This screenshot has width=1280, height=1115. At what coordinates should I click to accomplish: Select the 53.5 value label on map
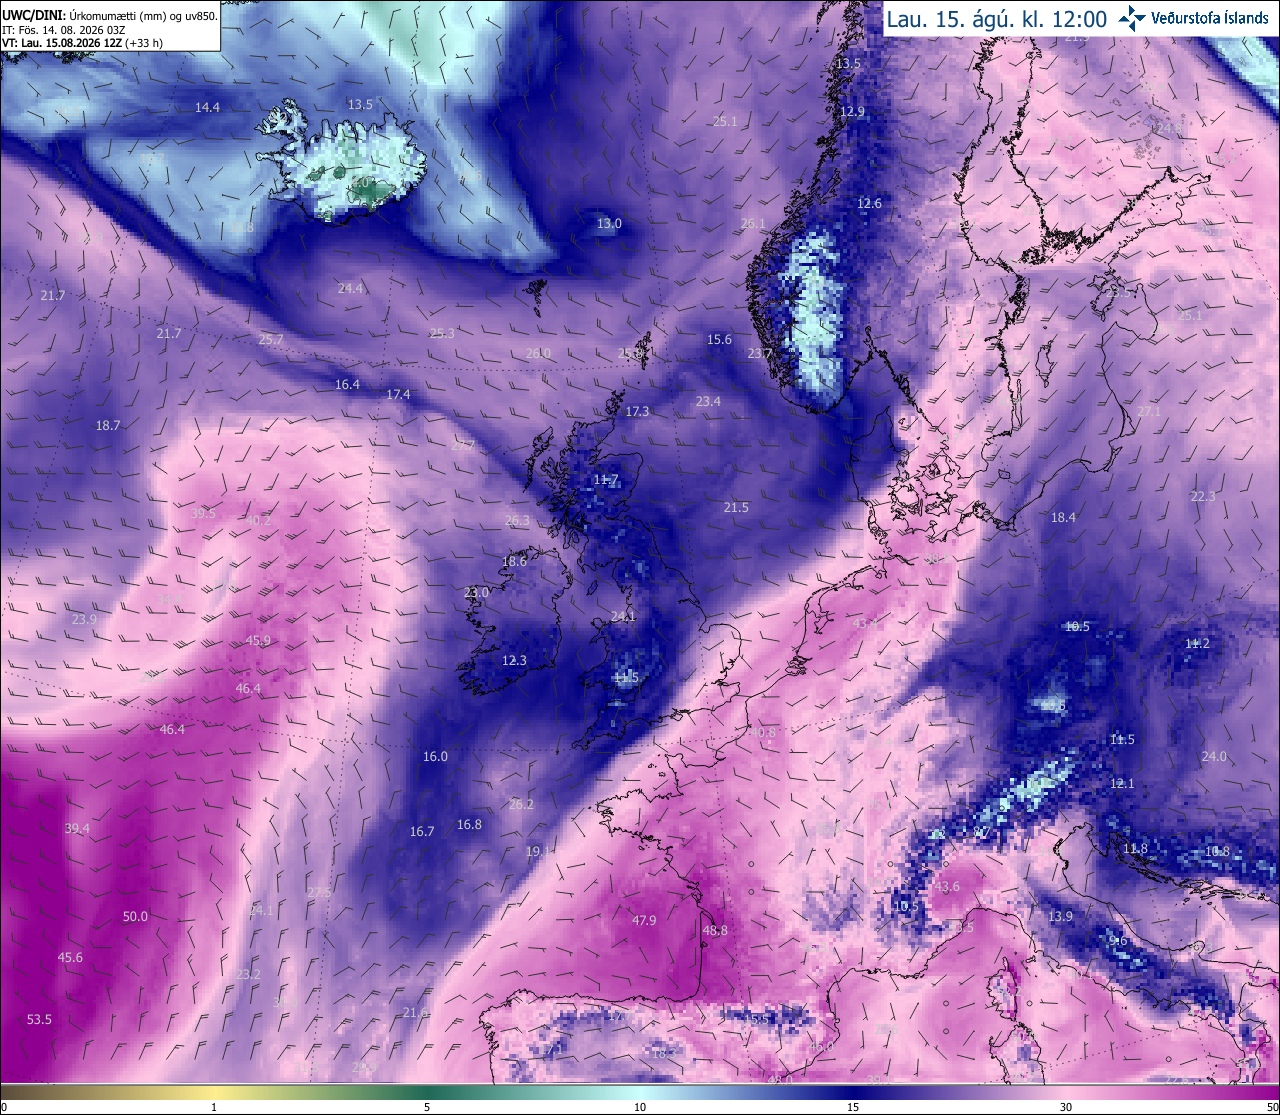[39, 1019]
